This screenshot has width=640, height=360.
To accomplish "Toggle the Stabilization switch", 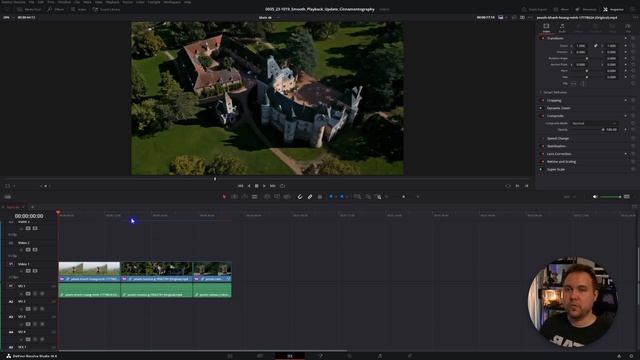I will point(542,146).
